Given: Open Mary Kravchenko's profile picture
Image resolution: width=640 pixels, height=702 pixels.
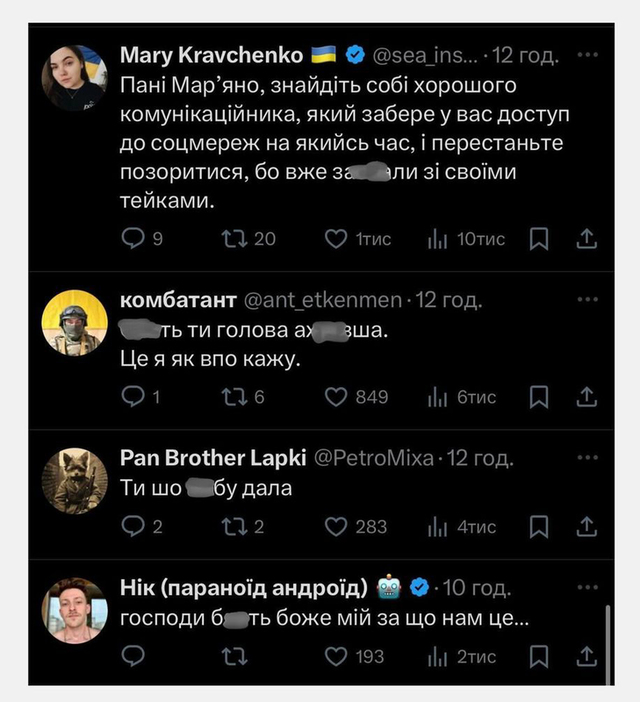Looking at the screenshot, I should 74,77.
